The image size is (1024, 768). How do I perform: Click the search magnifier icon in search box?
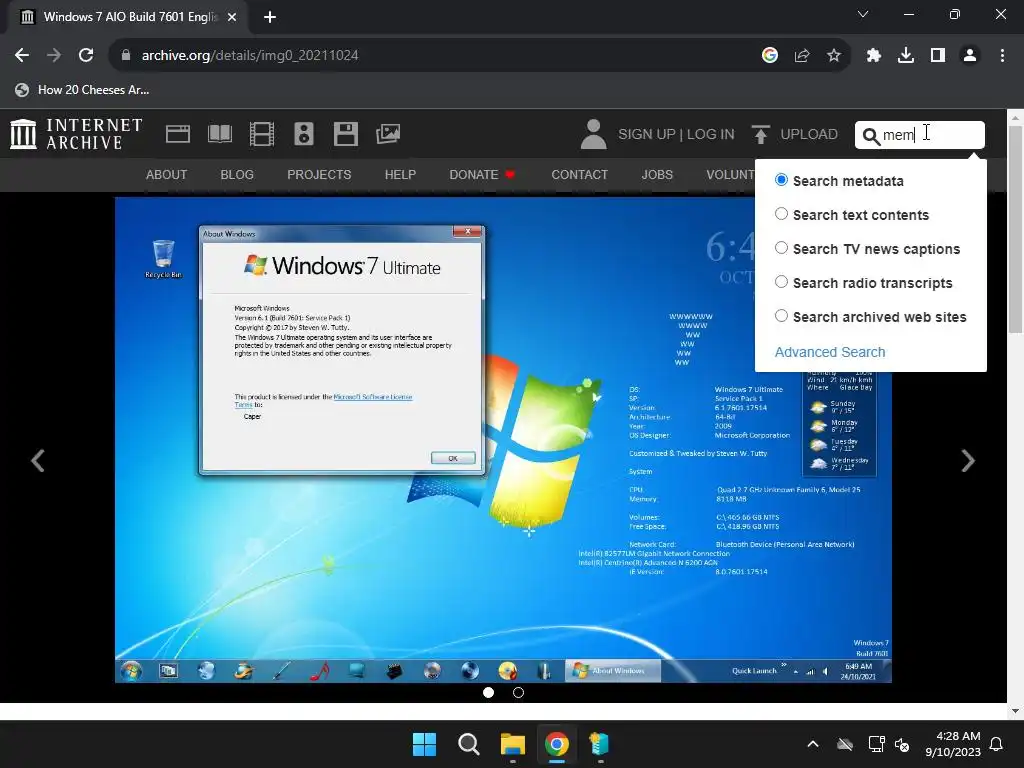871,136
